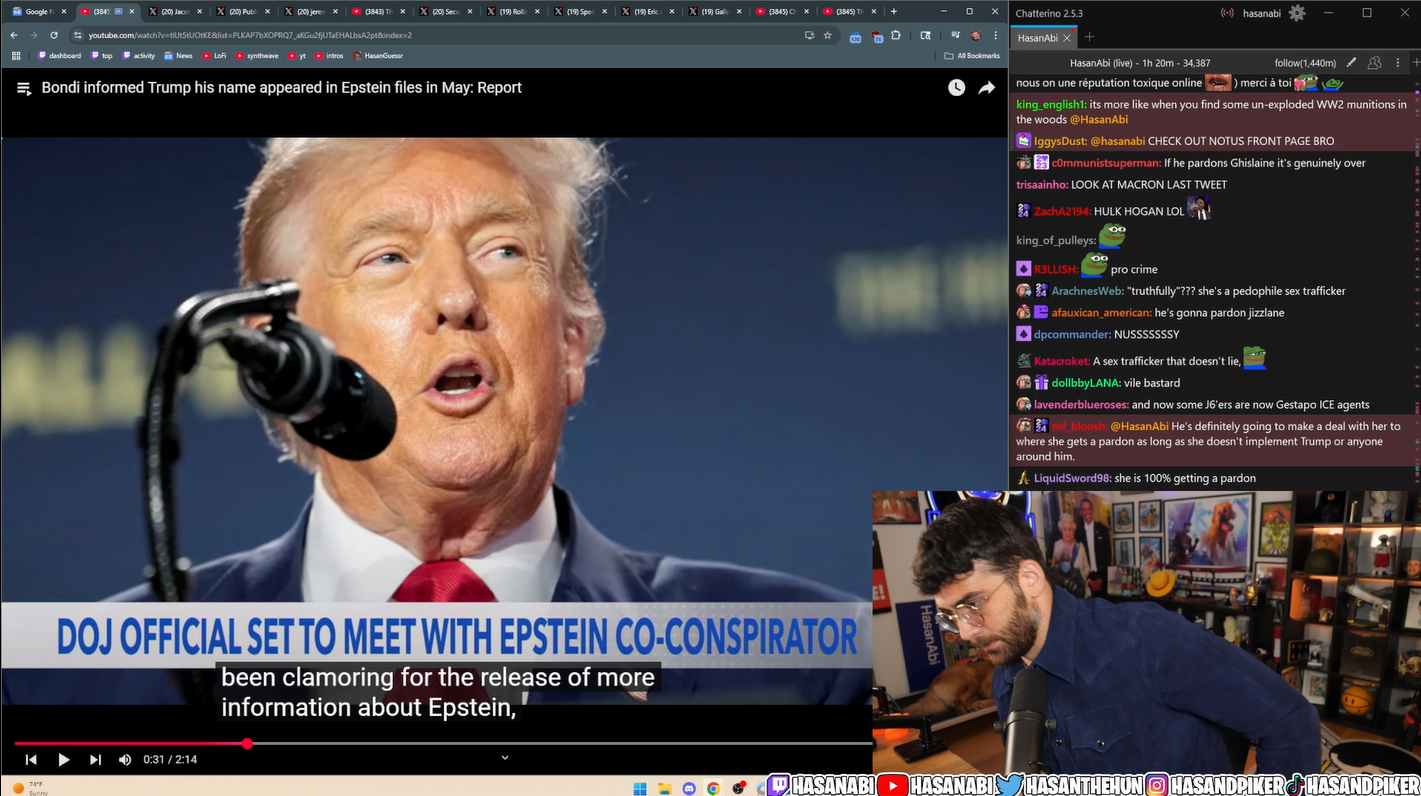This screenshot has width=1421, height=796.
Task: Open the apps grid in bookmarks bar
Action: pos(16,56)
